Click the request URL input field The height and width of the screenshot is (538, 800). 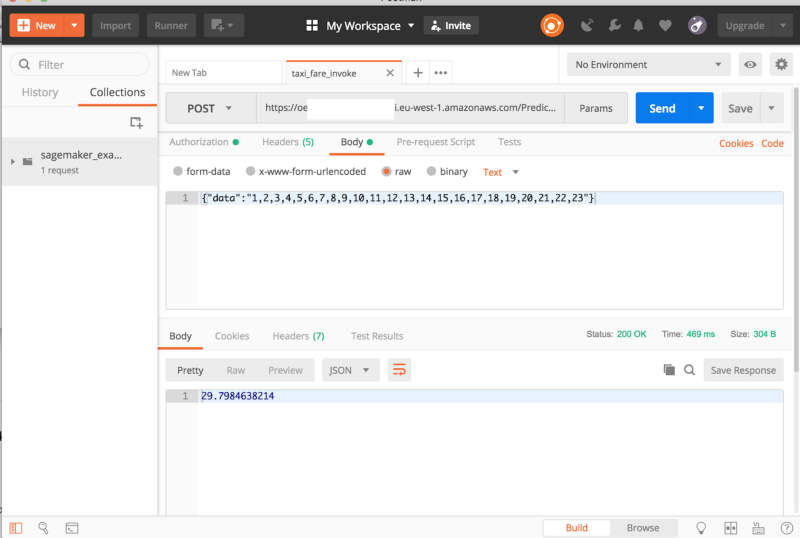point(410,108)
